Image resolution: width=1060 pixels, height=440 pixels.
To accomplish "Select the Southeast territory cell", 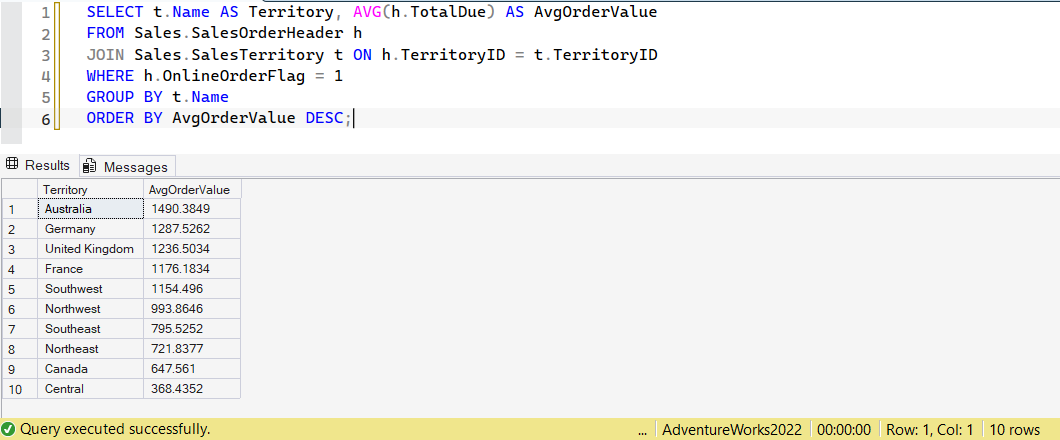I will point(91,328).
